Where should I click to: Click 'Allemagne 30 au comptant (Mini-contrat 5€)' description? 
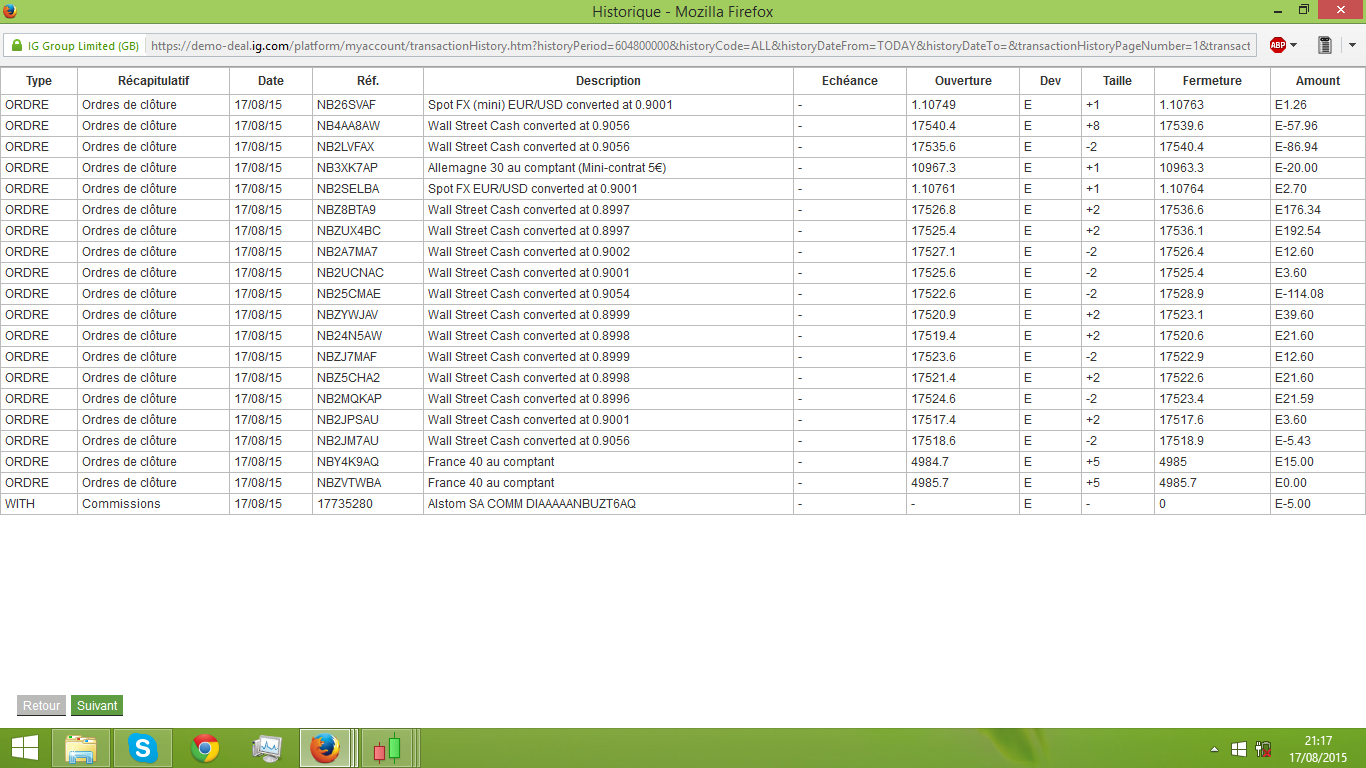[x=547, y=168]
